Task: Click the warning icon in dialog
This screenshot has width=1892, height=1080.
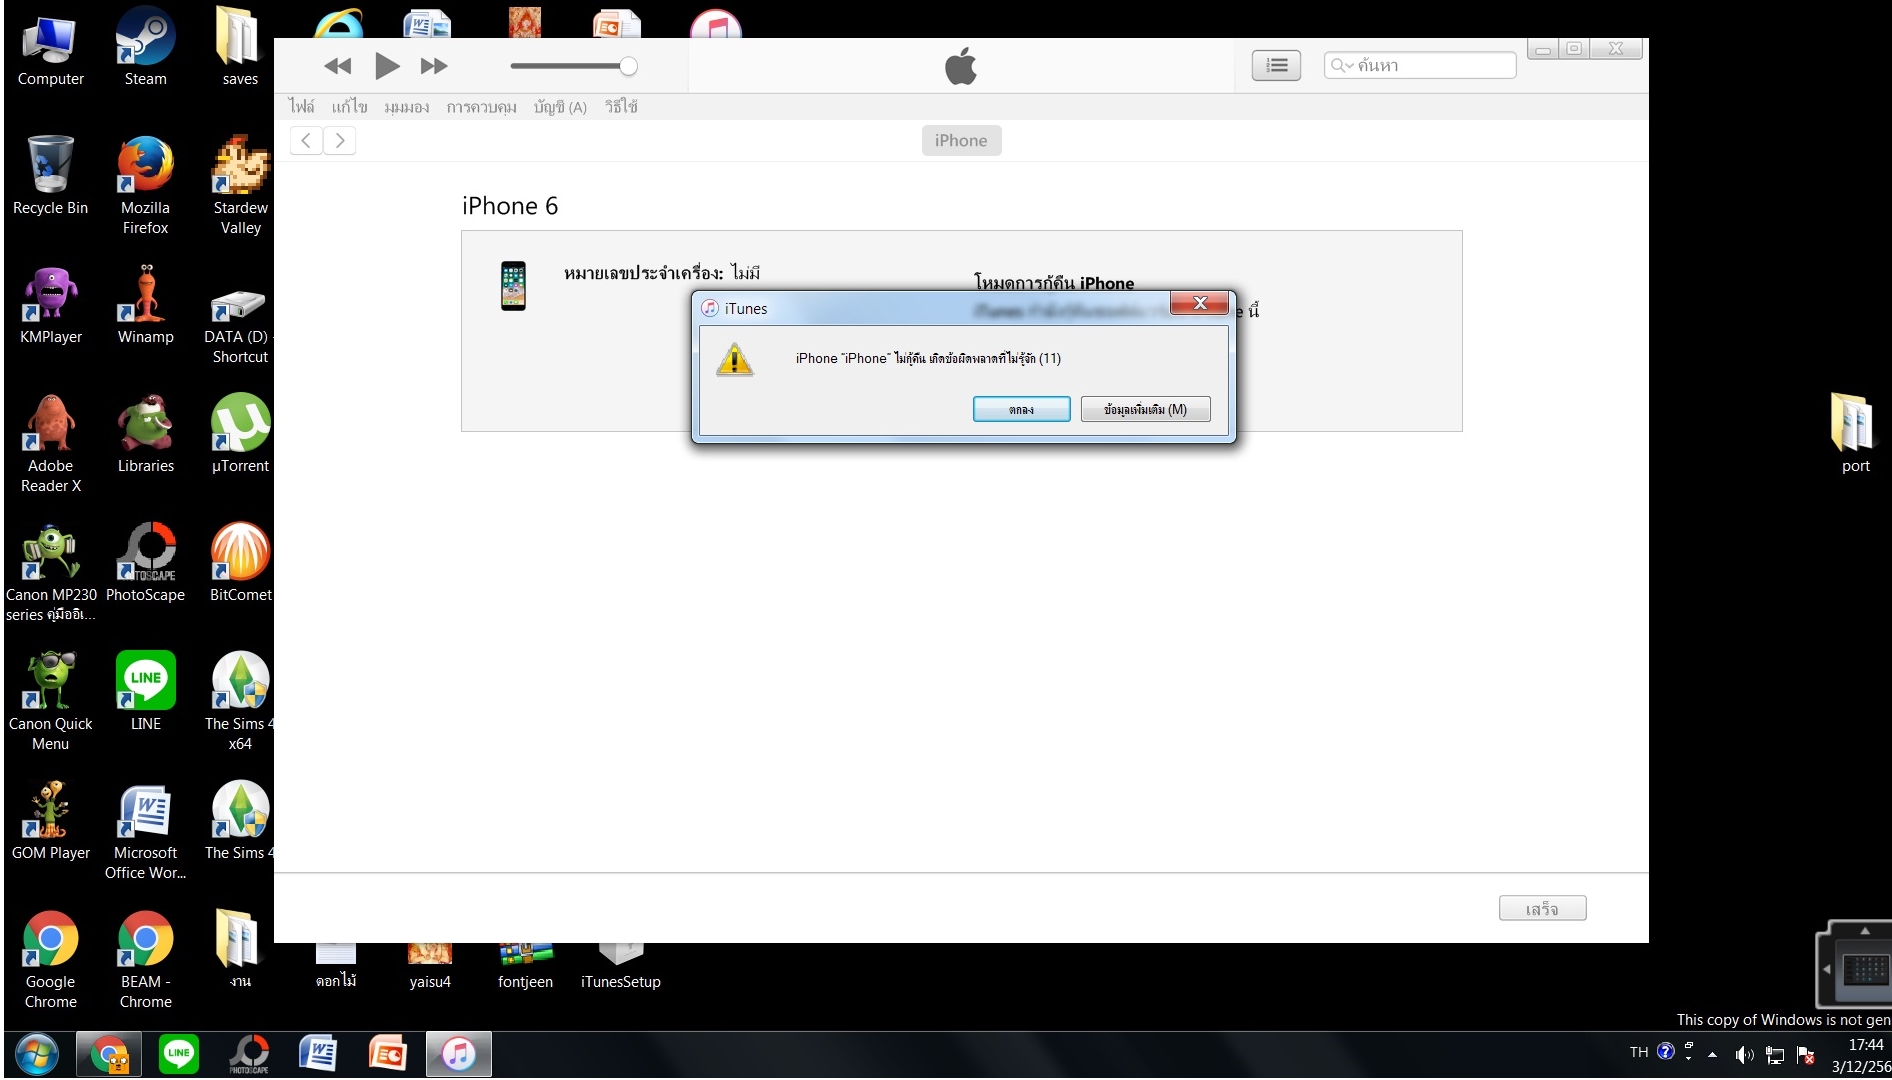Action: point(735,359)
